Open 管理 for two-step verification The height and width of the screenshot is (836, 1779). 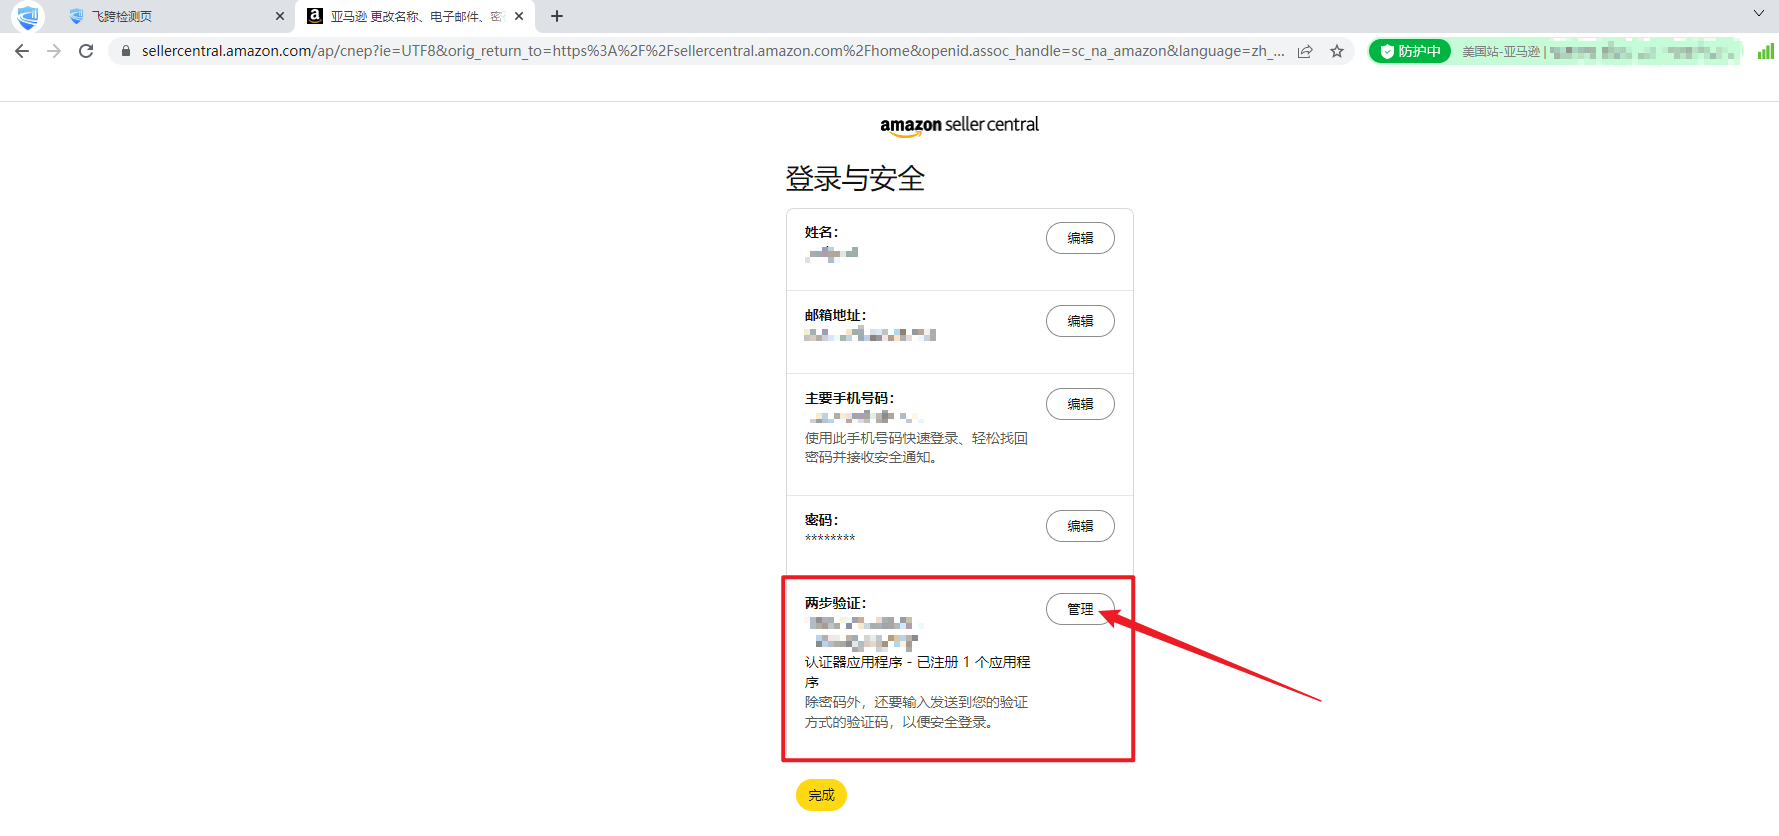click(1079, 609)
